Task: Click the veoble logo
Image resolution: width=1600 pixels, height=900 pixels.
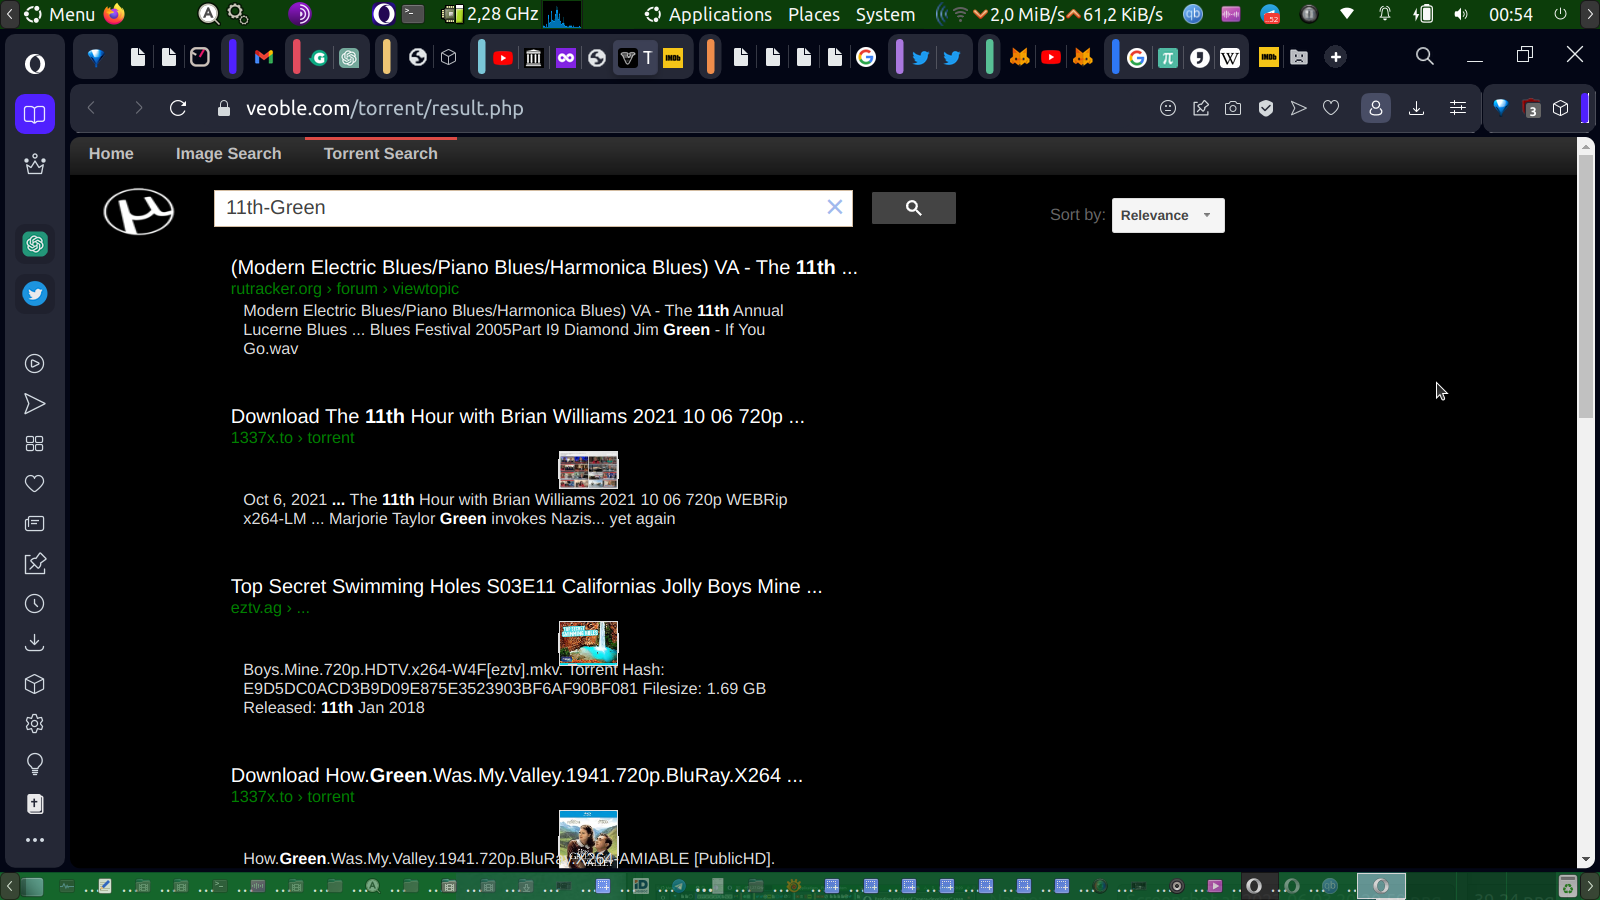Action: pos(139,212)
